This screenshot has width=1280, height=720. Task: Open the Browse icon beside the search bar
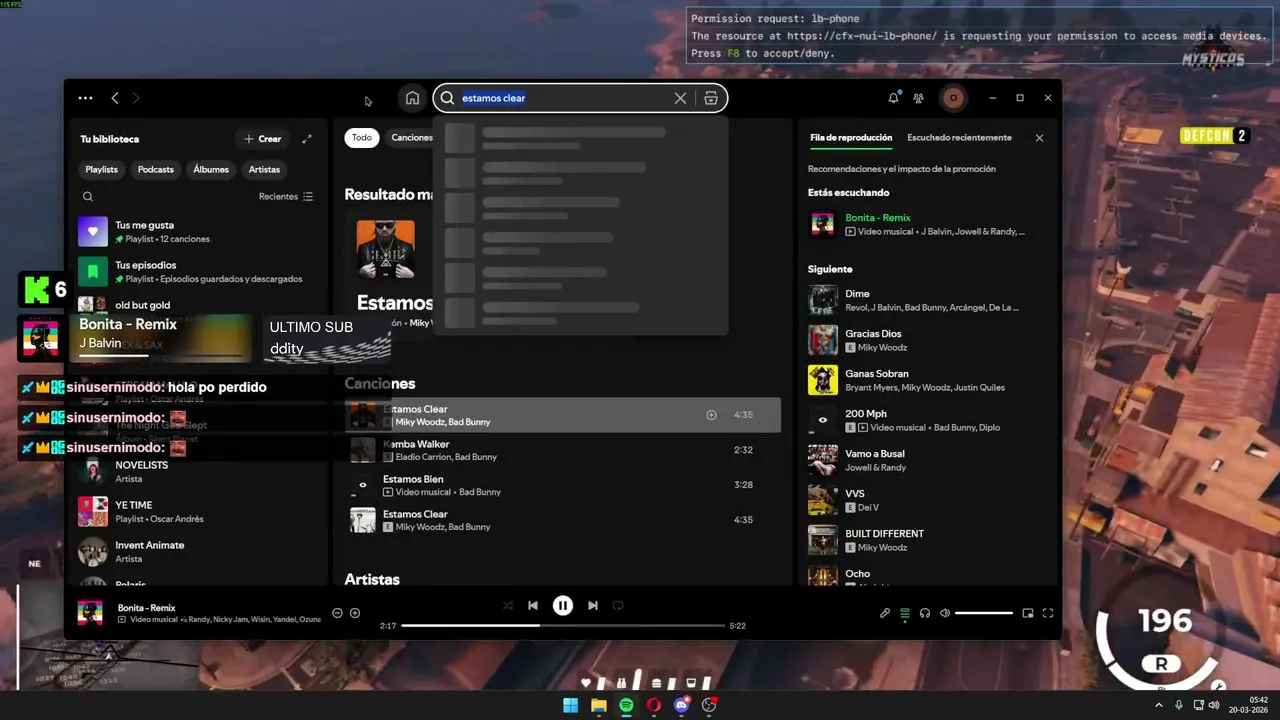(711, 98)
